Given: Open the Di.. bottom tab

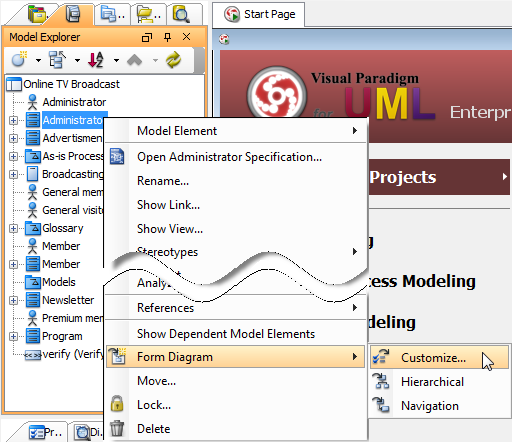Looking at the screenshot, I should point(88,432).
